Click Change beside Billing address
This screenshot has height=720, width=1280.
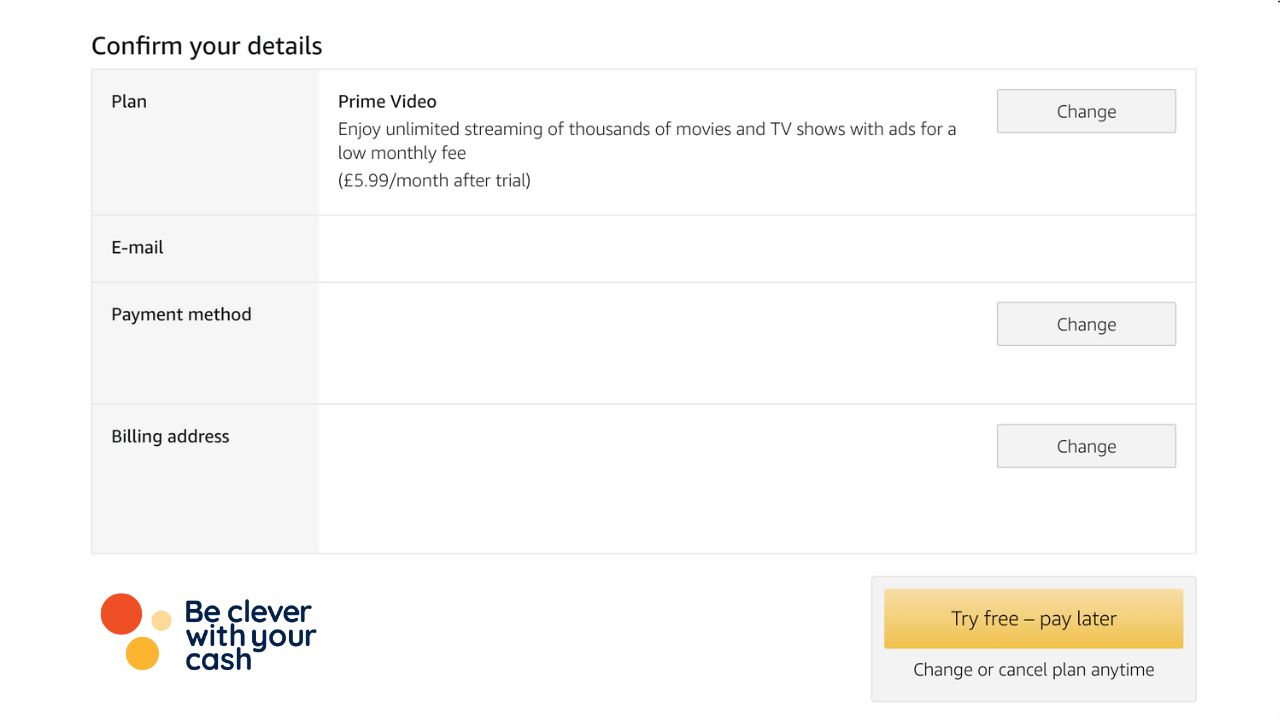pos(1086,446)
